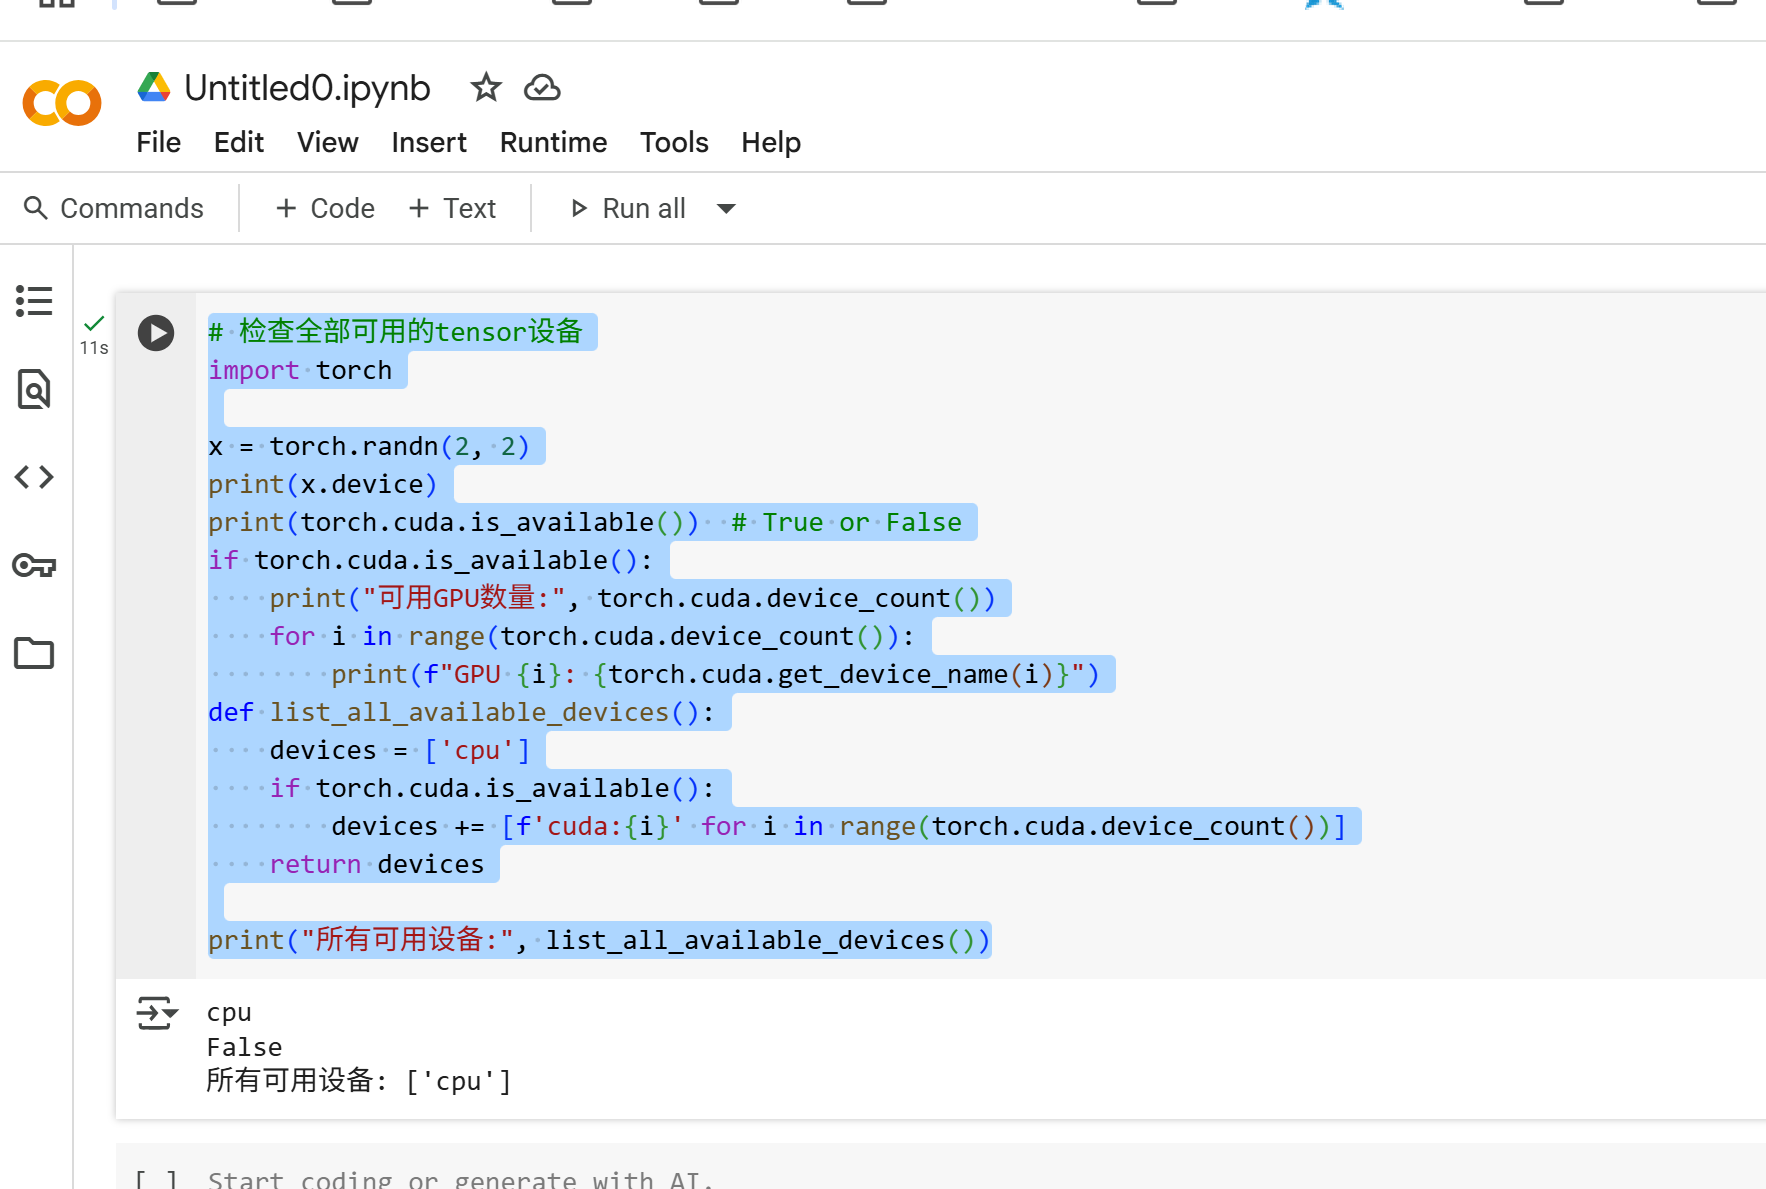This screenshot has width=1766, height=1189.
Task: Click the 'import torch' code line
Action: click(300, 370)
